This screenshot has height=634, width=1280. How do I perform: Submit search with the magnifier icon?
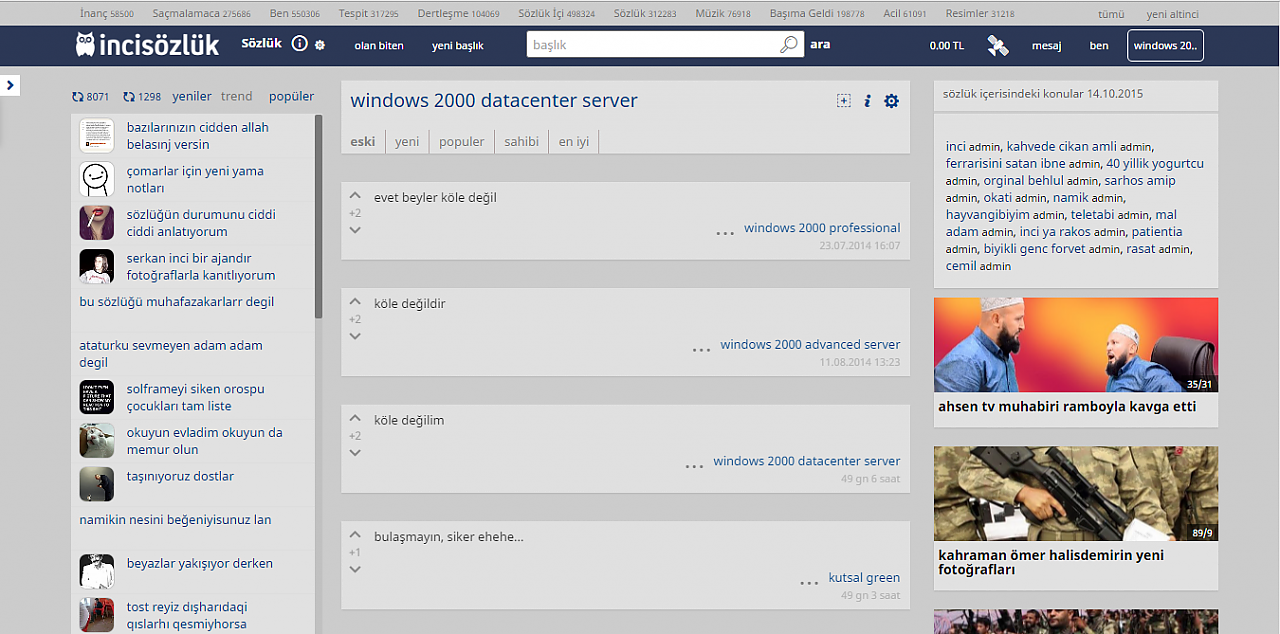click(789, 45)
